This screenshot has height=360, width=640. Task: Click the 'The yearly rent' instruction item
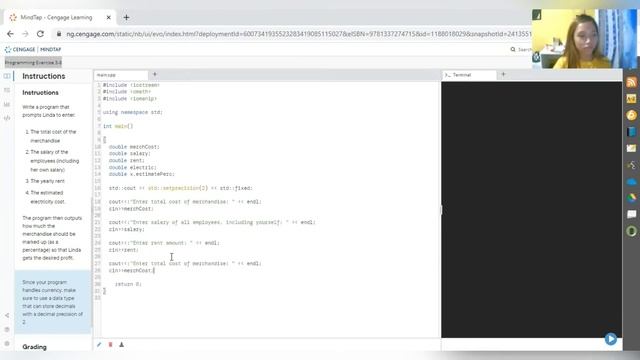tap(47, 181)
